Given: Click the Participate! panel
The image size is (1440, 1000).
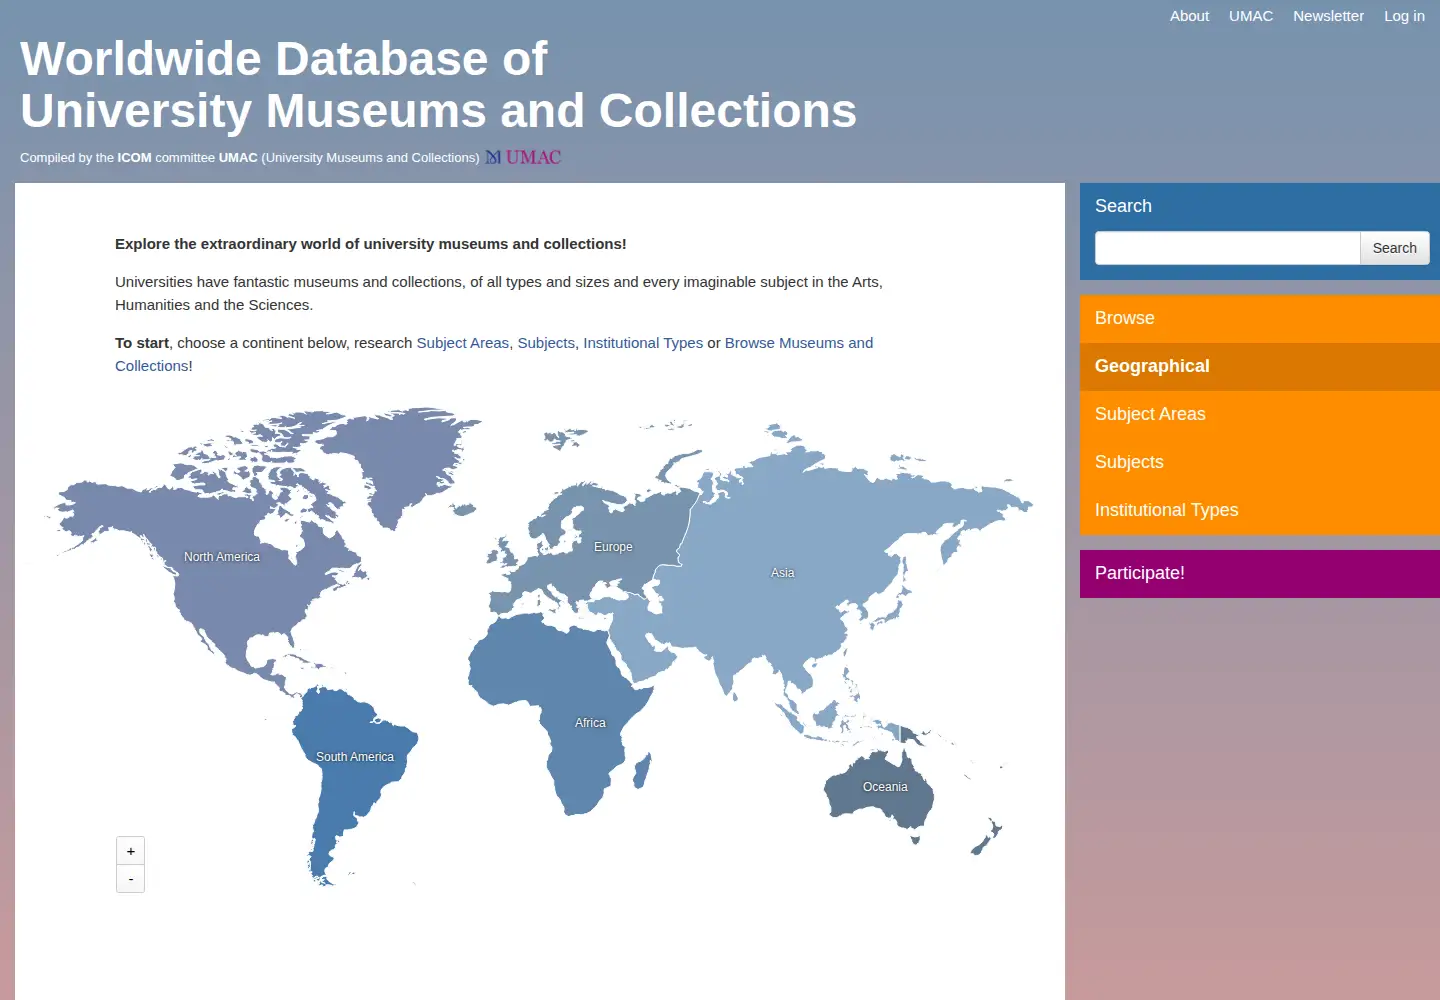Looking at the screenshot, I should [1260, 573].
